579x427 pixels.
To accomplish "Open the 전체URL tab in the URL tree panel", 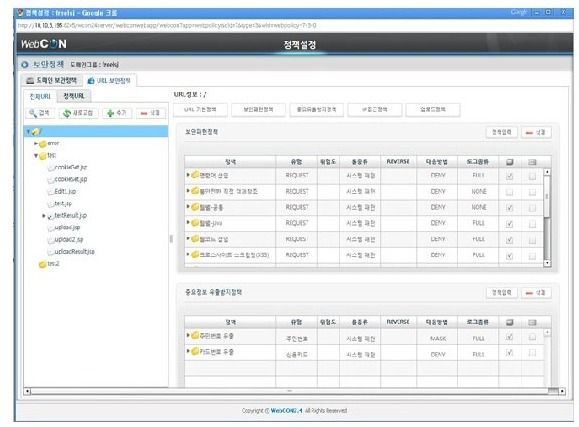I will click(x=40, y=96).
